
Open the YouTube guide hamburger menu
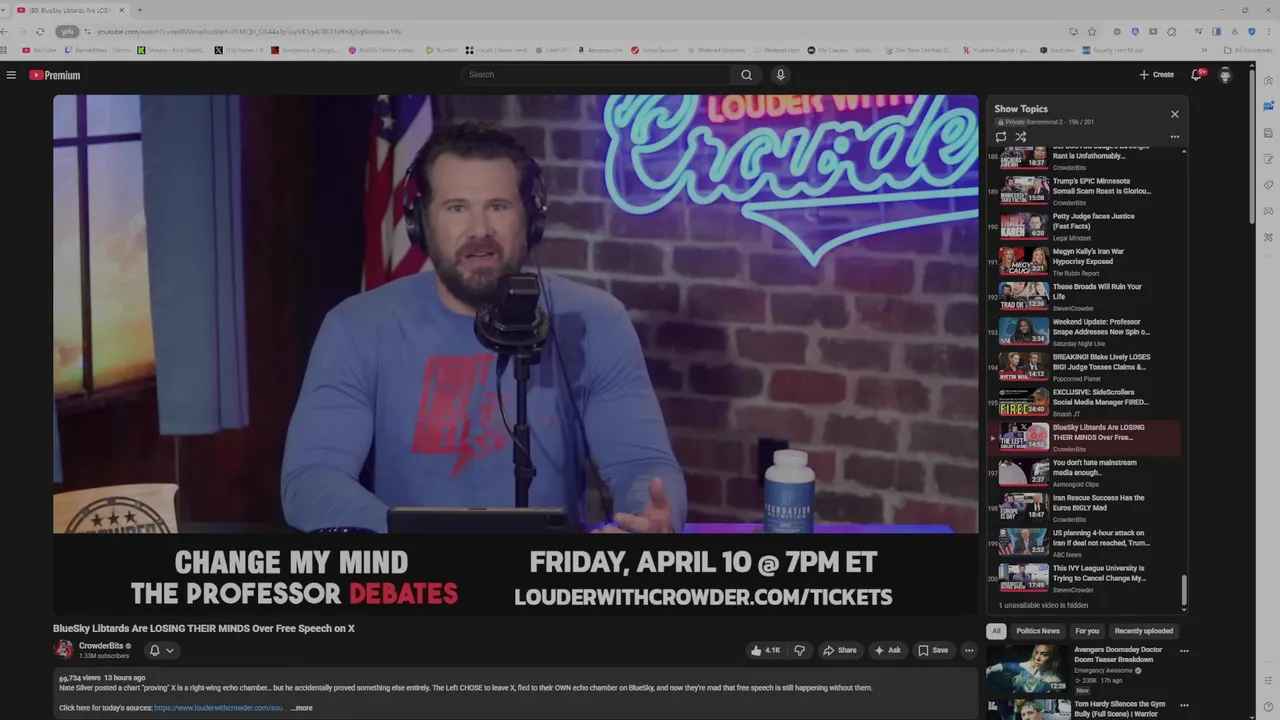[11, 75]
